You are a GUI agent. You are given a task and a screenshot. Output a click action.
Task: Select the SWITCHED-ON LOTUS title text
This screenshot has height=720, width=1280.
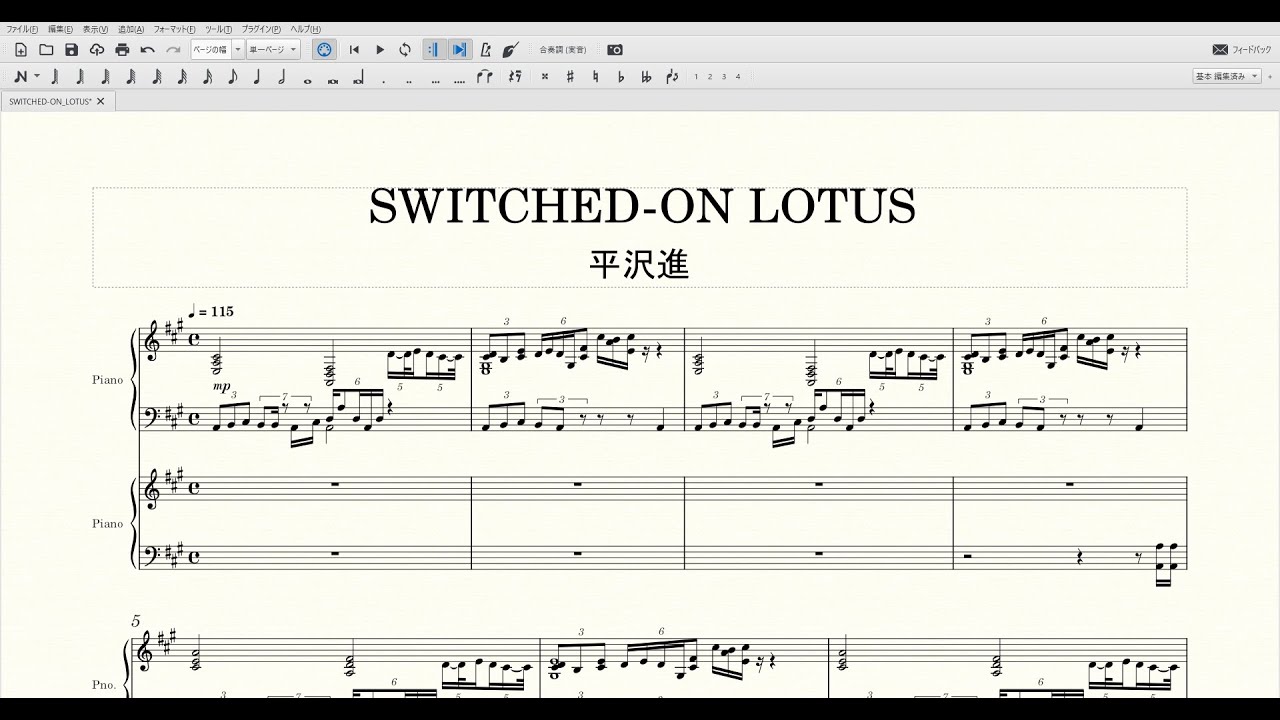click(642, 206)
